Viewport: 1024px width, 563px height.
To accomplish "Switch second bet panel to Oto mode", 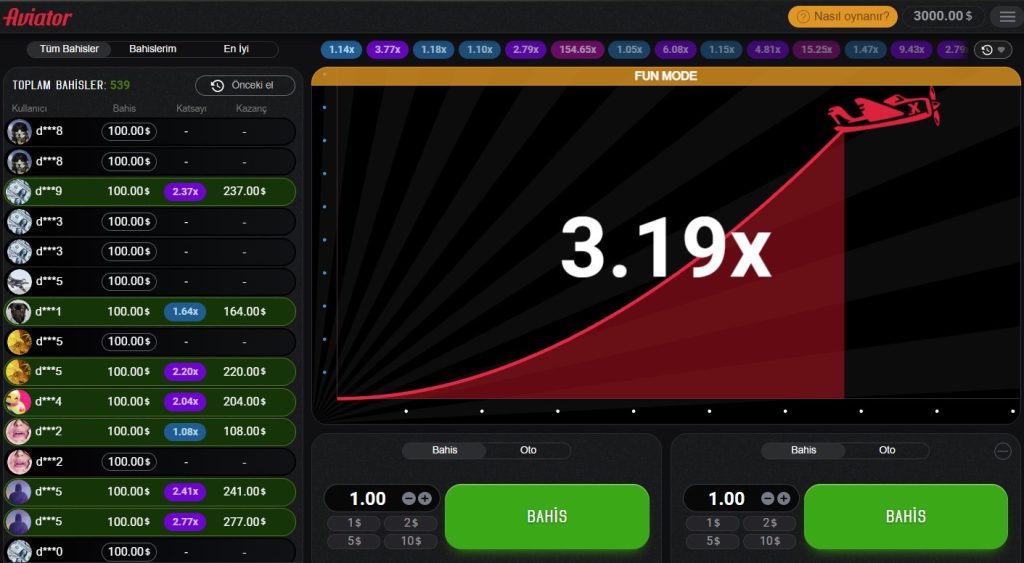I will [x=887, y=450].
